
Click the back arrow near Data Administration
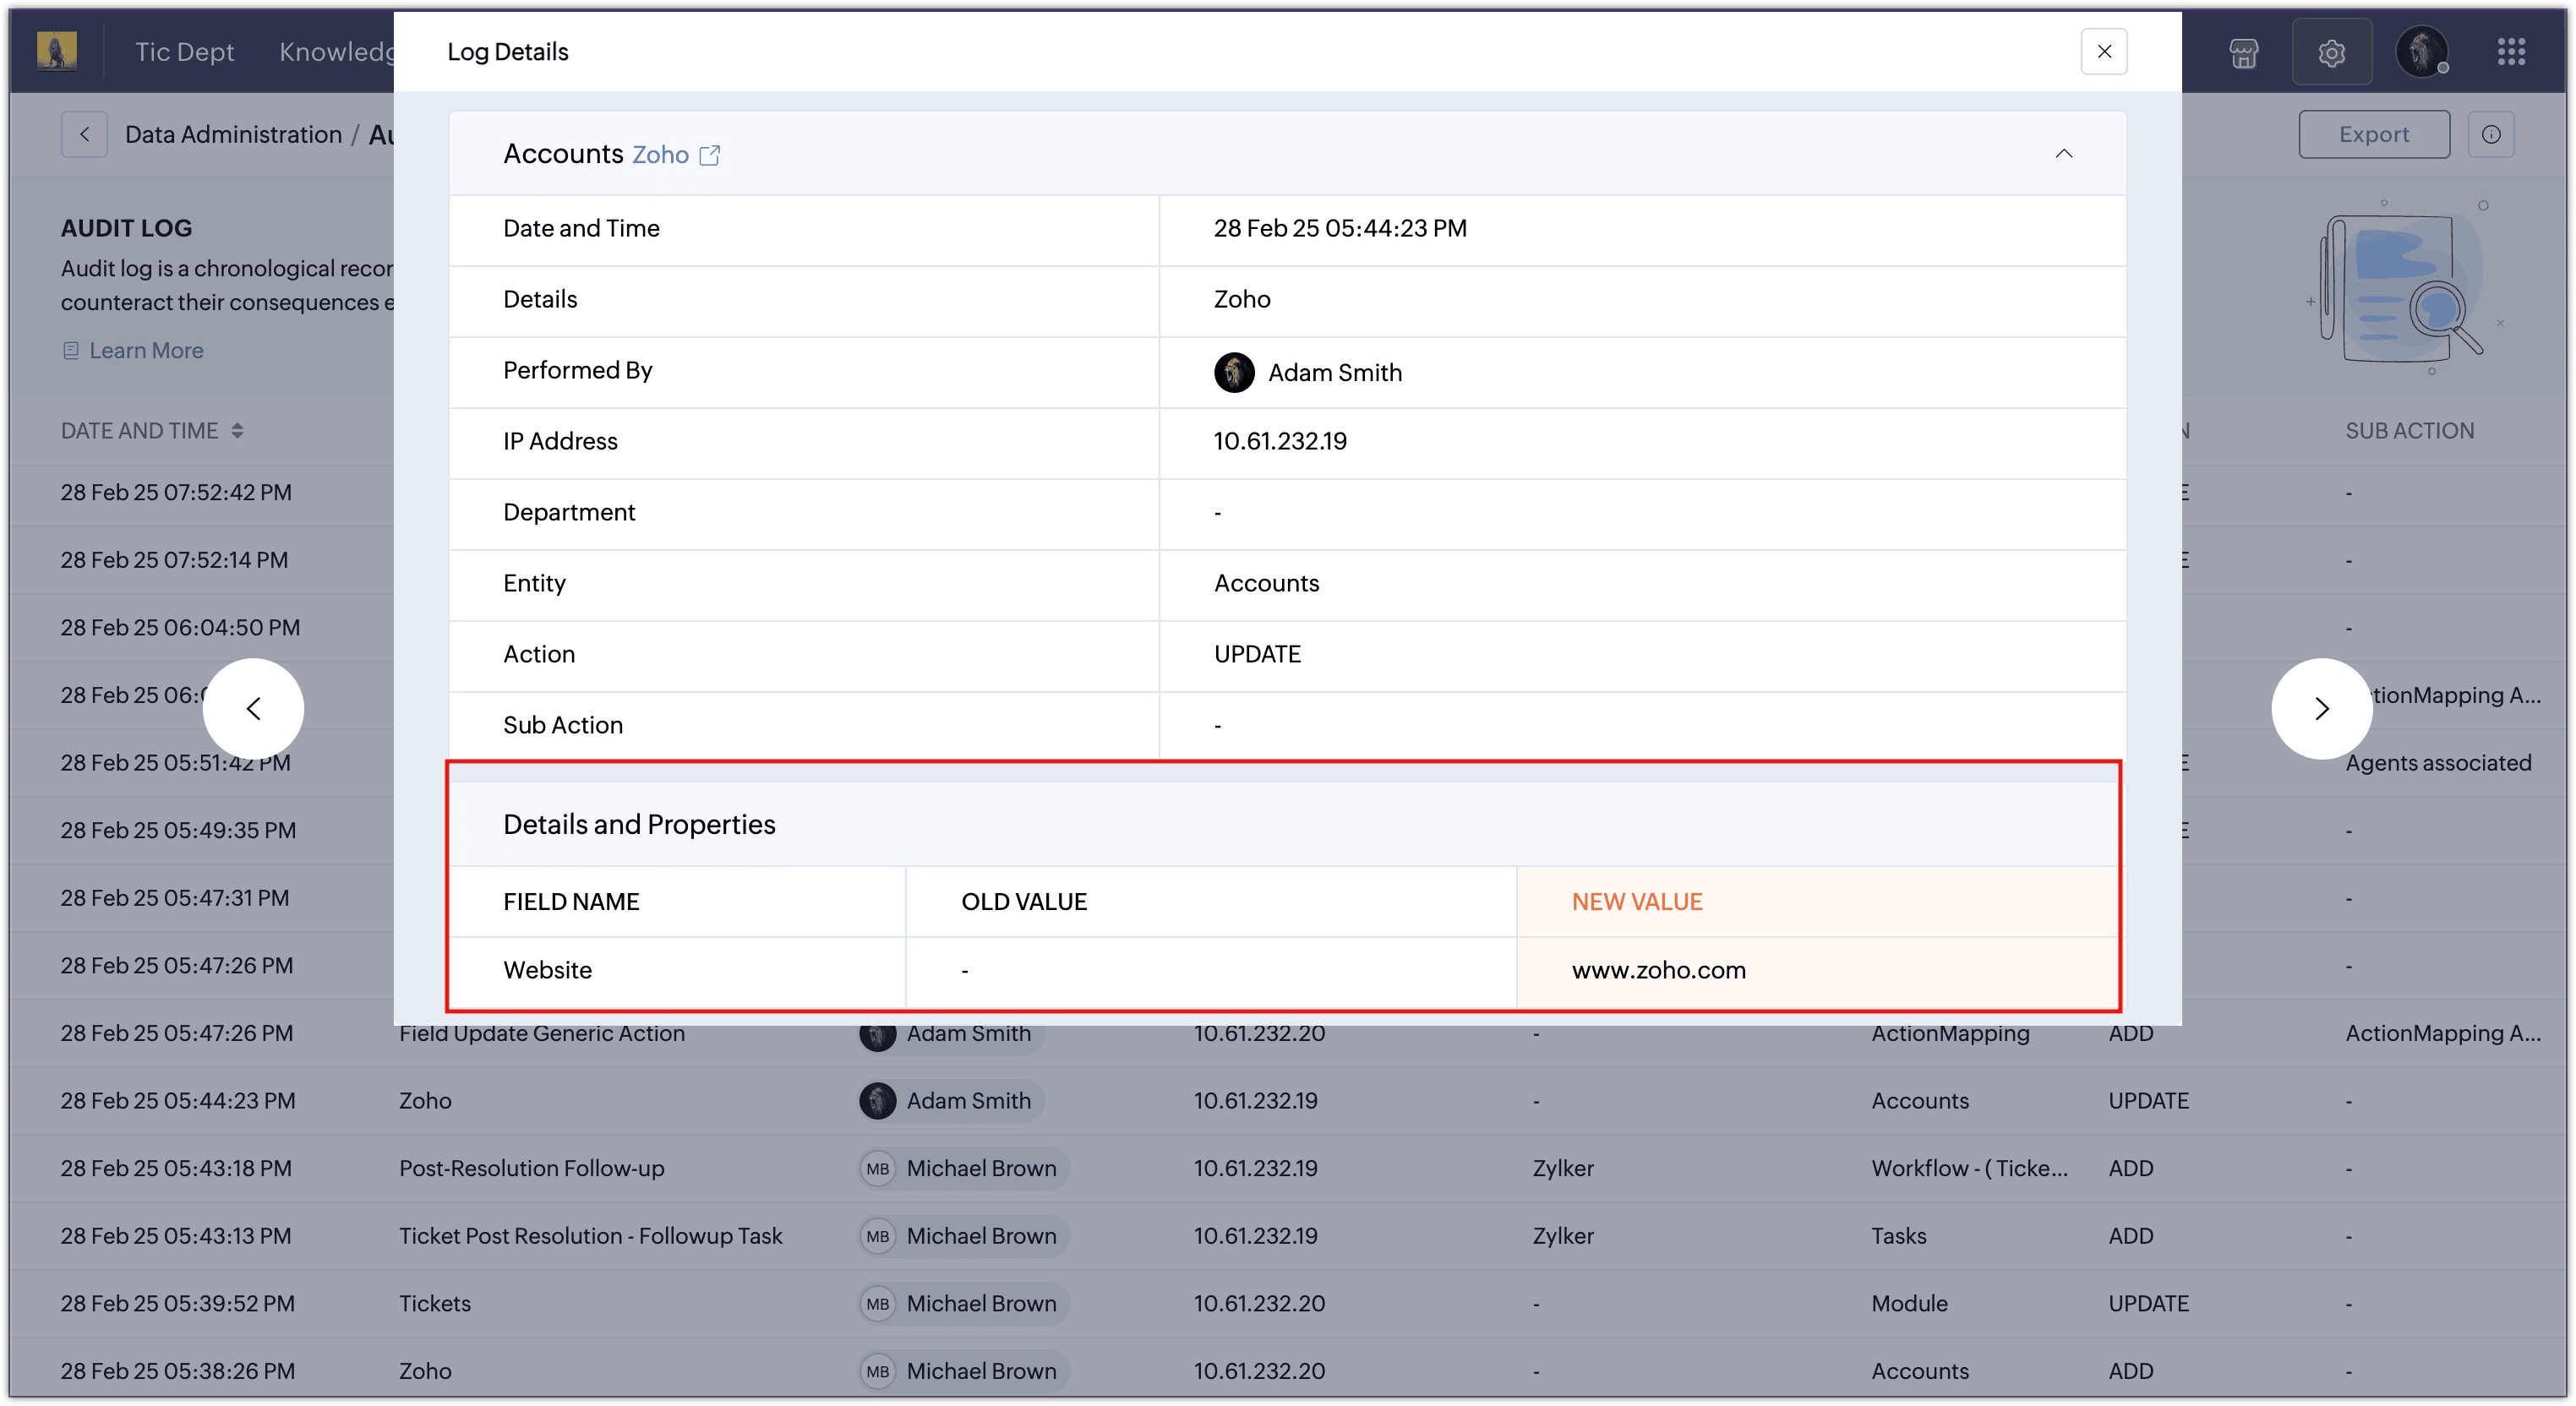(x=84, y=134)
